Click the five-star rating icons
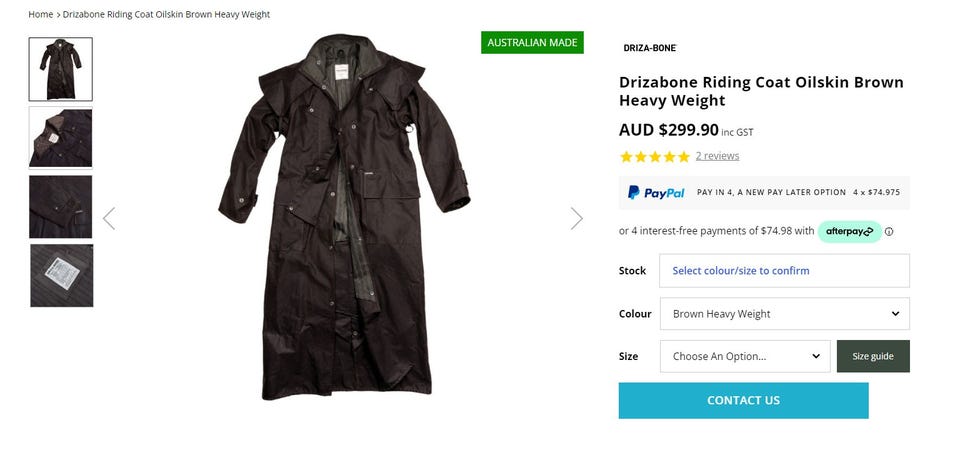Viewport: 960px width, 475px height. 654,156
